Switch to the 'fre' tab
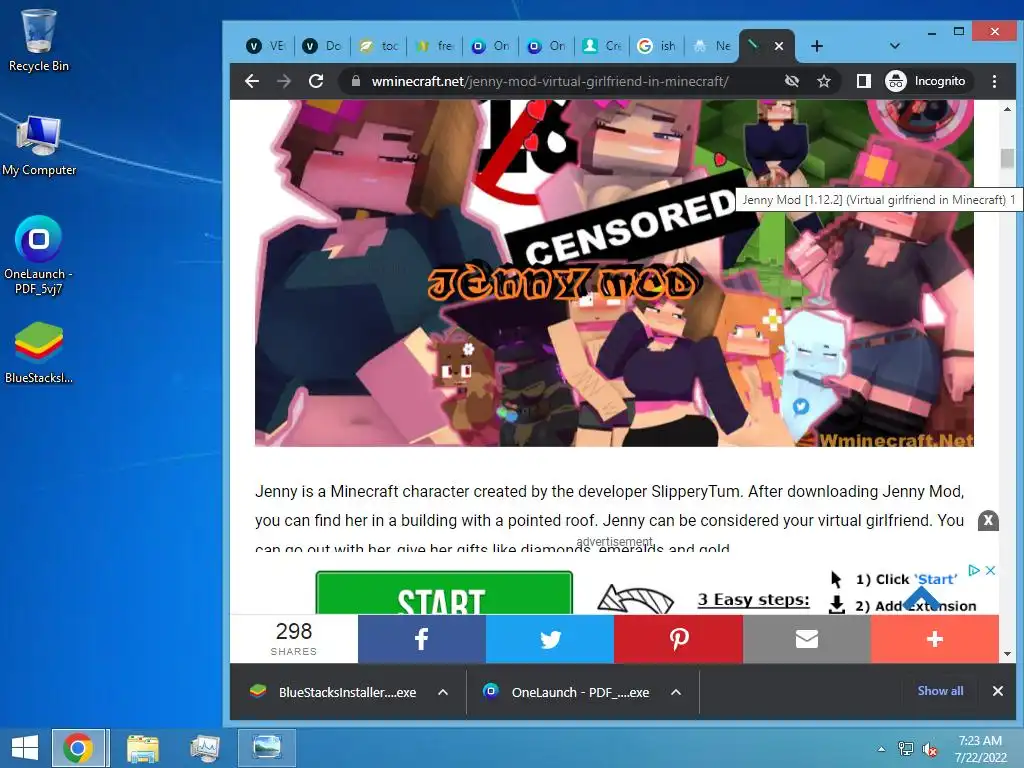The height and width of the screenshot is (768, 1024). 435,46
